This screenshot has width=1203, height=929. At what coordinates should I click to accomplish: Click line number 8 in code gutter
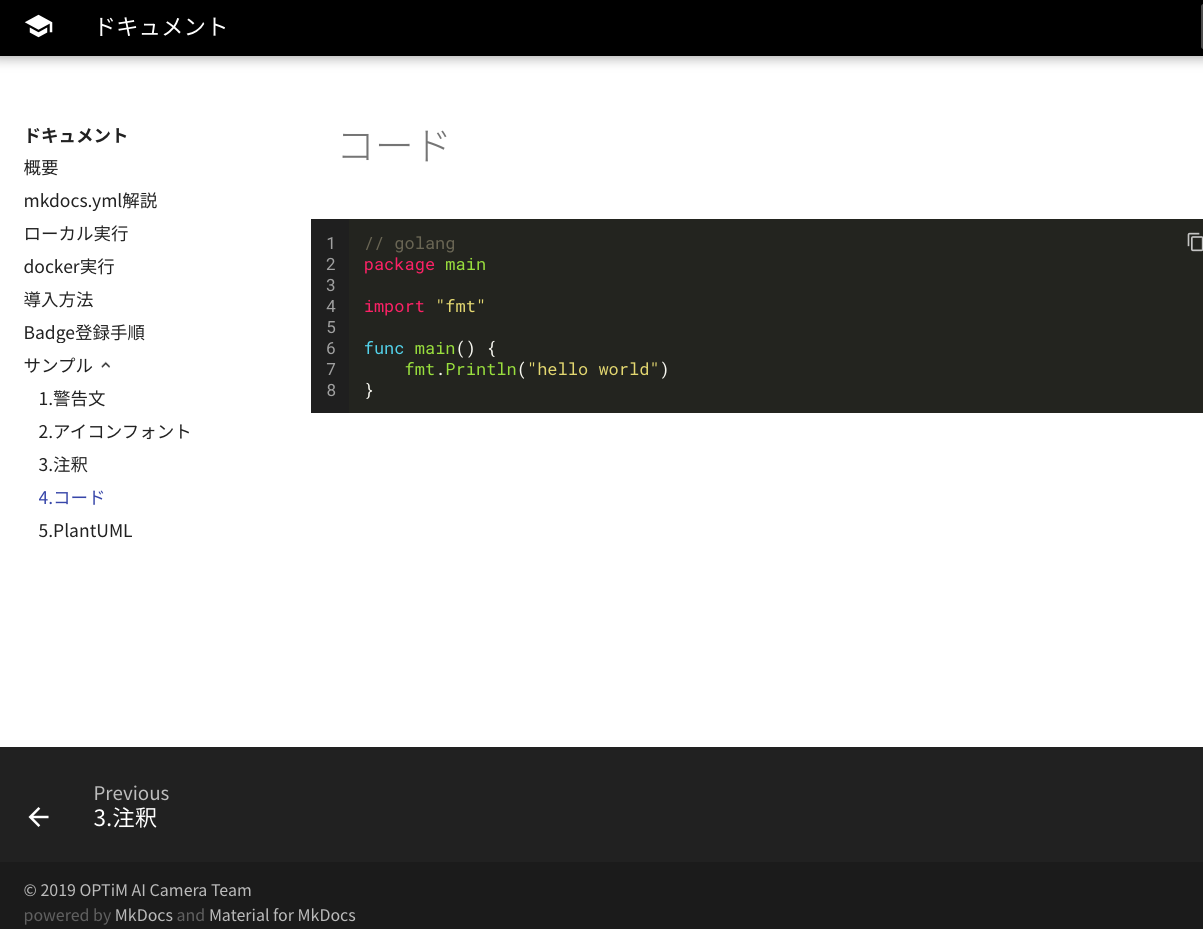click(x=331, y=390)
